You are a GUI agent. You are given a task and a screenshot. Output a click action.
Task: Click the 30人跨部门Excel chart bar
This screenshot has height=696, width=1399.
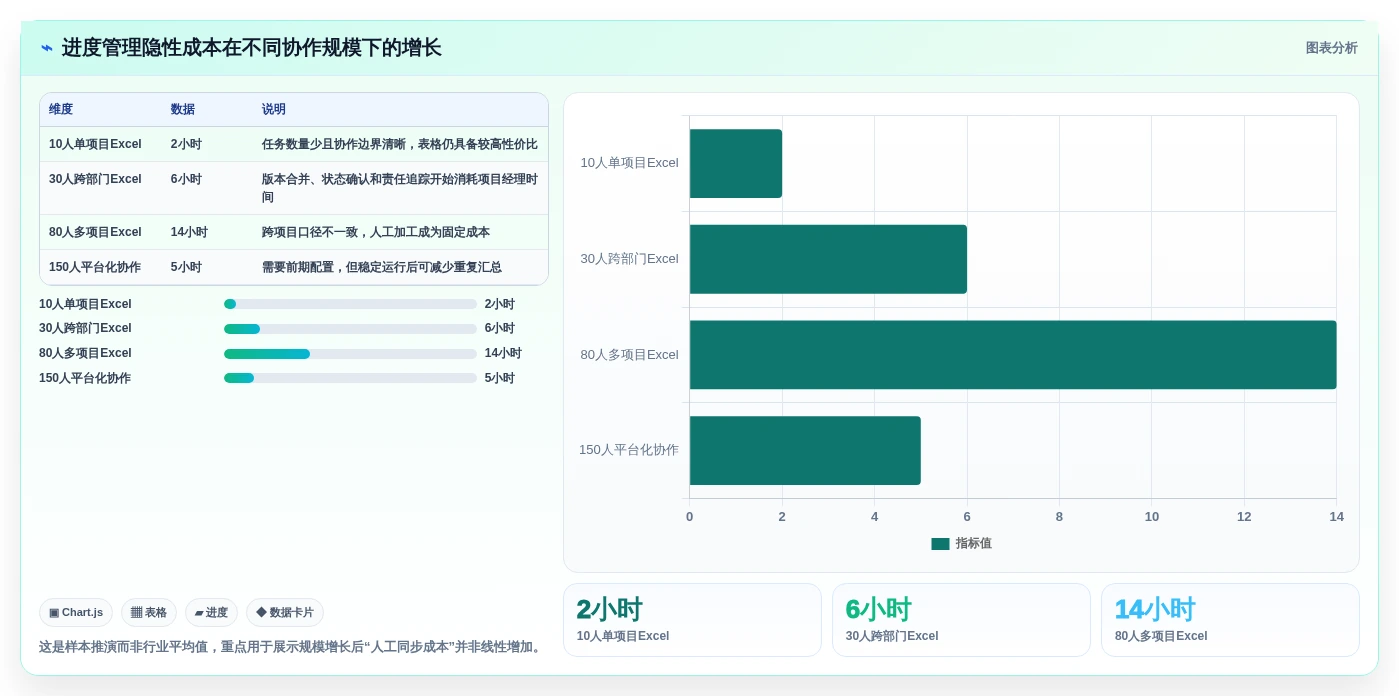[828, 259]
